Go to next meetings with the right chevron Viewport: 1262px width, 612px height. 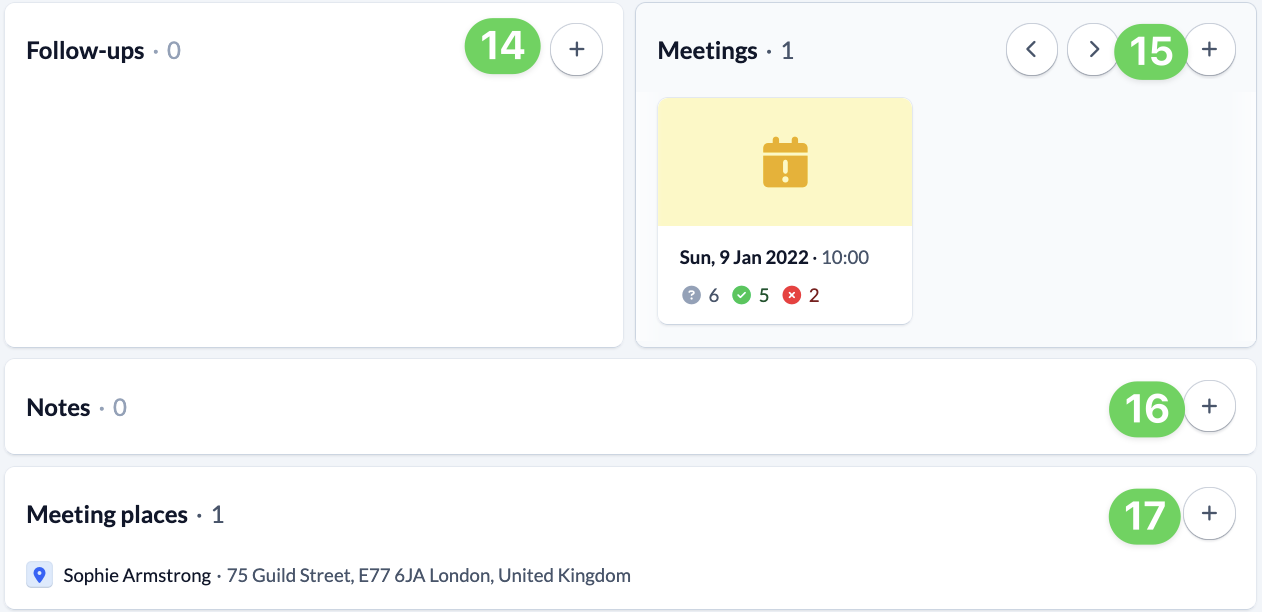click(x=1092, y=49)
